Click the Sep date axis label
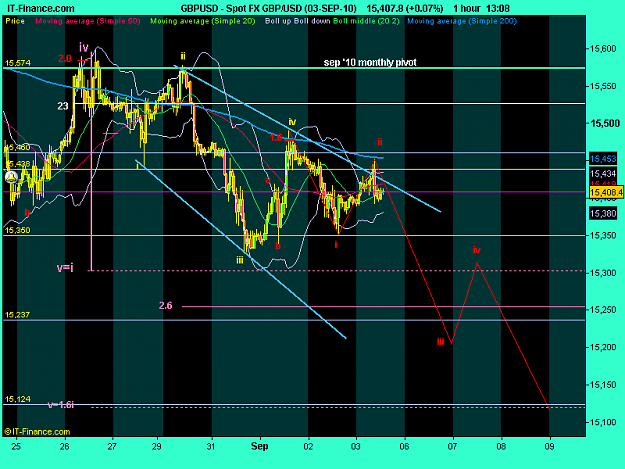 click(259, 447)
